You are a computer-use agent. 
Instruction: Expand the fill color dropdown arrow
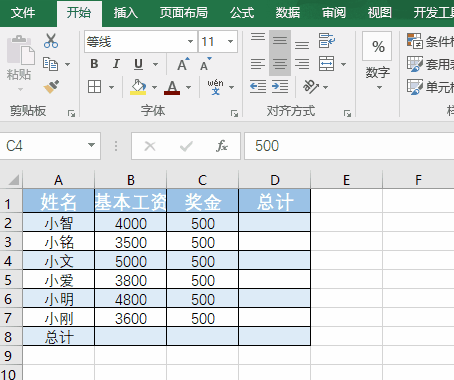(154, 87)
